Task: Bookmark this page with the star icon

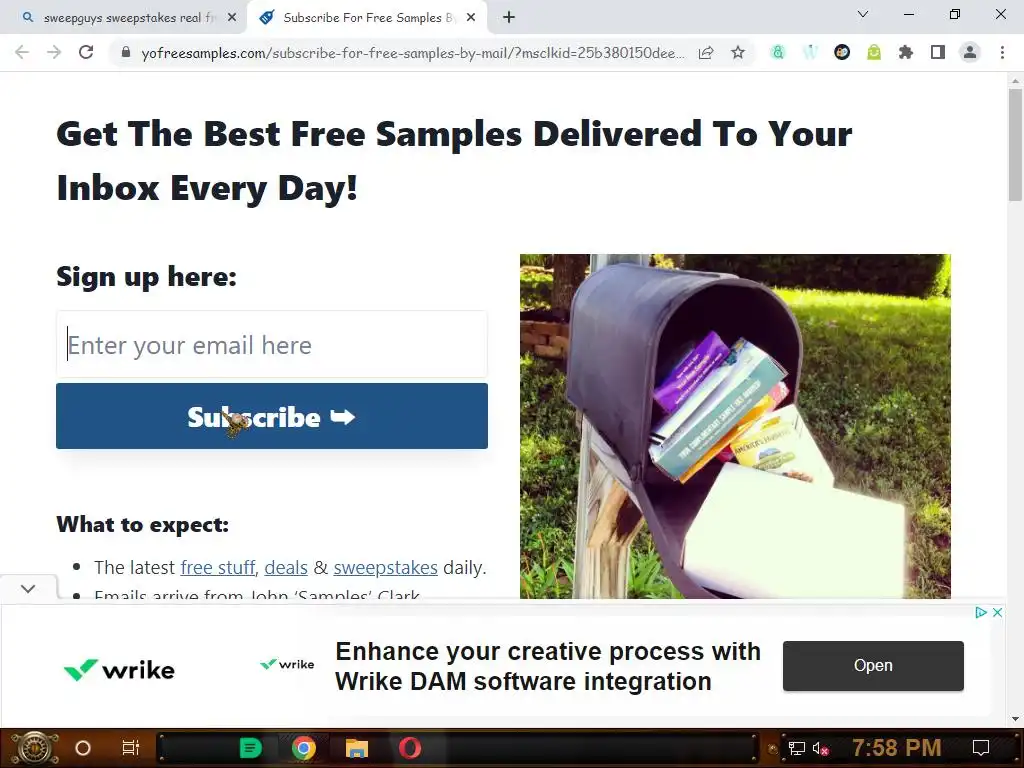Action: [x=738, y=52]
